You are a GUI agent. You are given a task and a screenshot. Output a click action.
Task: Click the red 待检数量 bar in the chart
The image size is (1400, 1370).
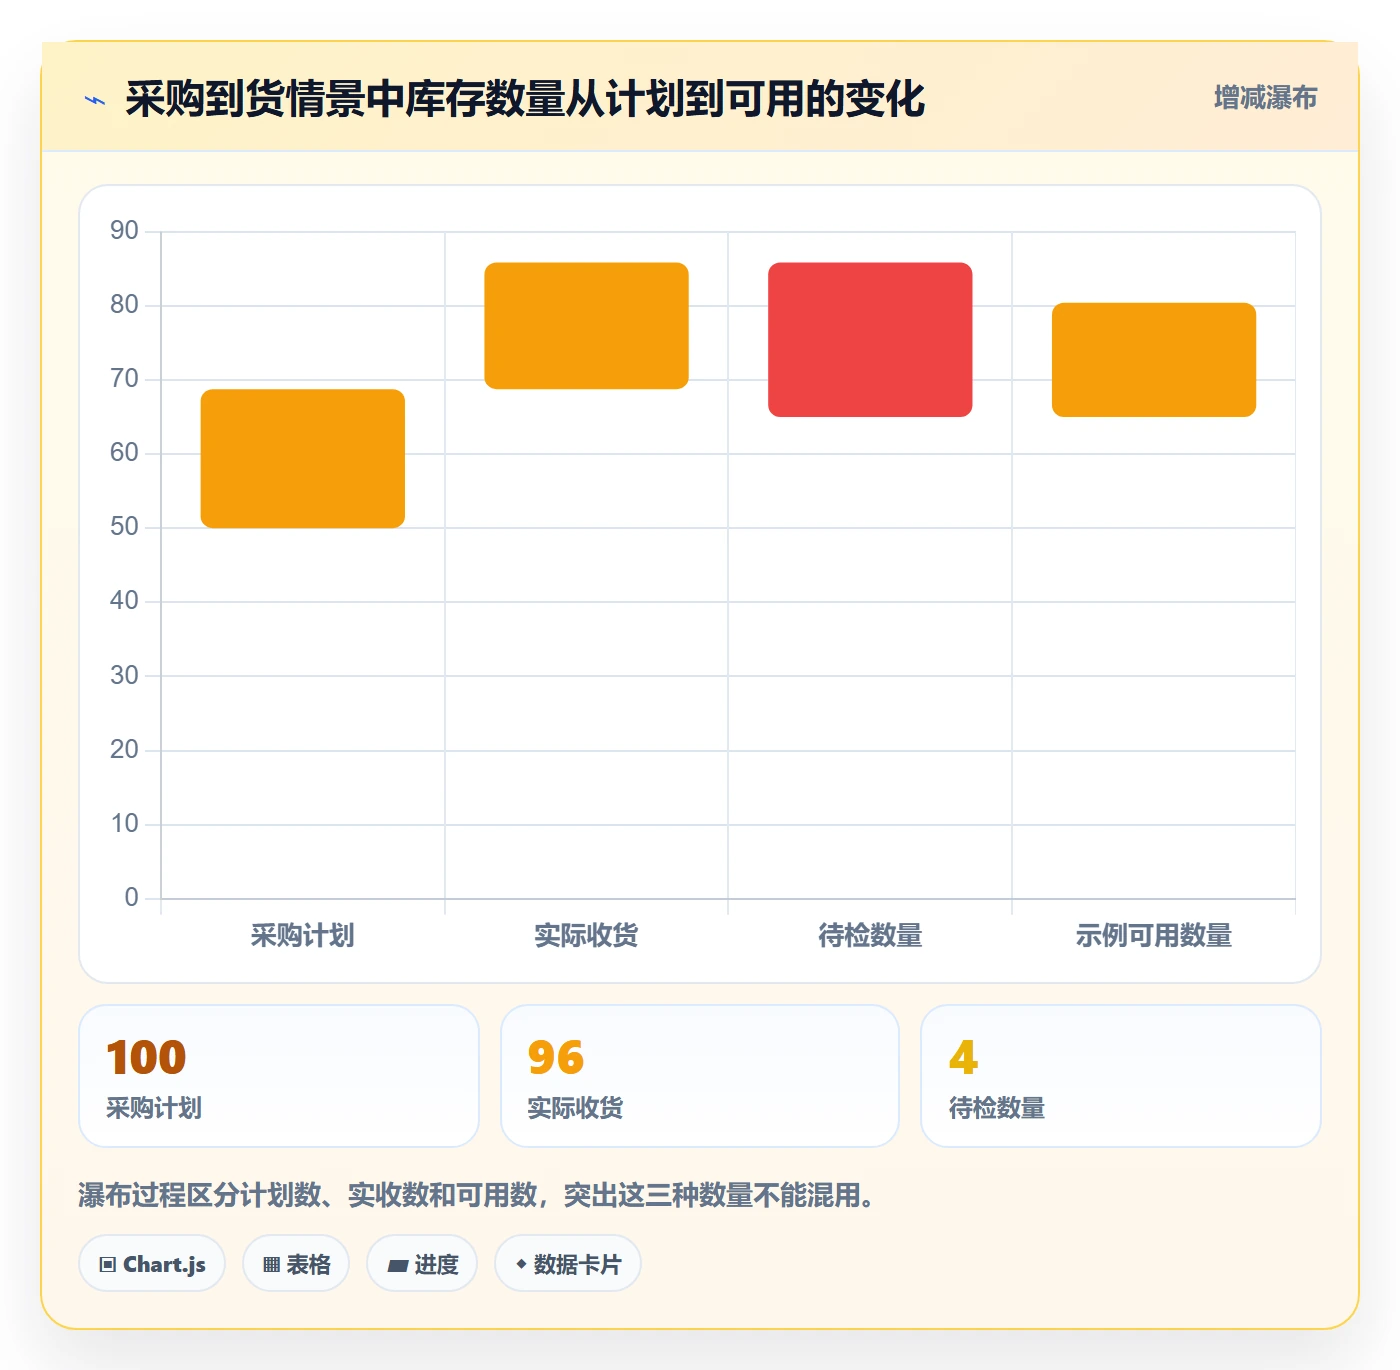point(870,340)
